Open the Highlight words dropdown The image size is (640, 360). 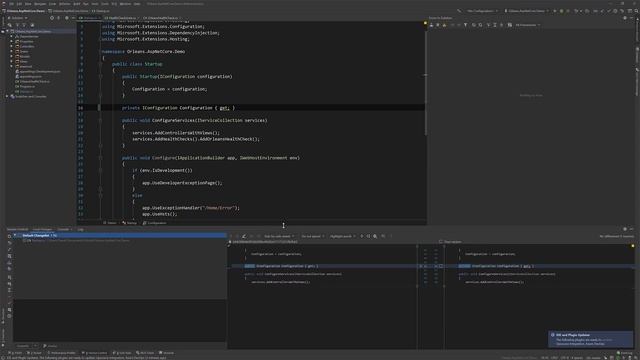point(343,236)
